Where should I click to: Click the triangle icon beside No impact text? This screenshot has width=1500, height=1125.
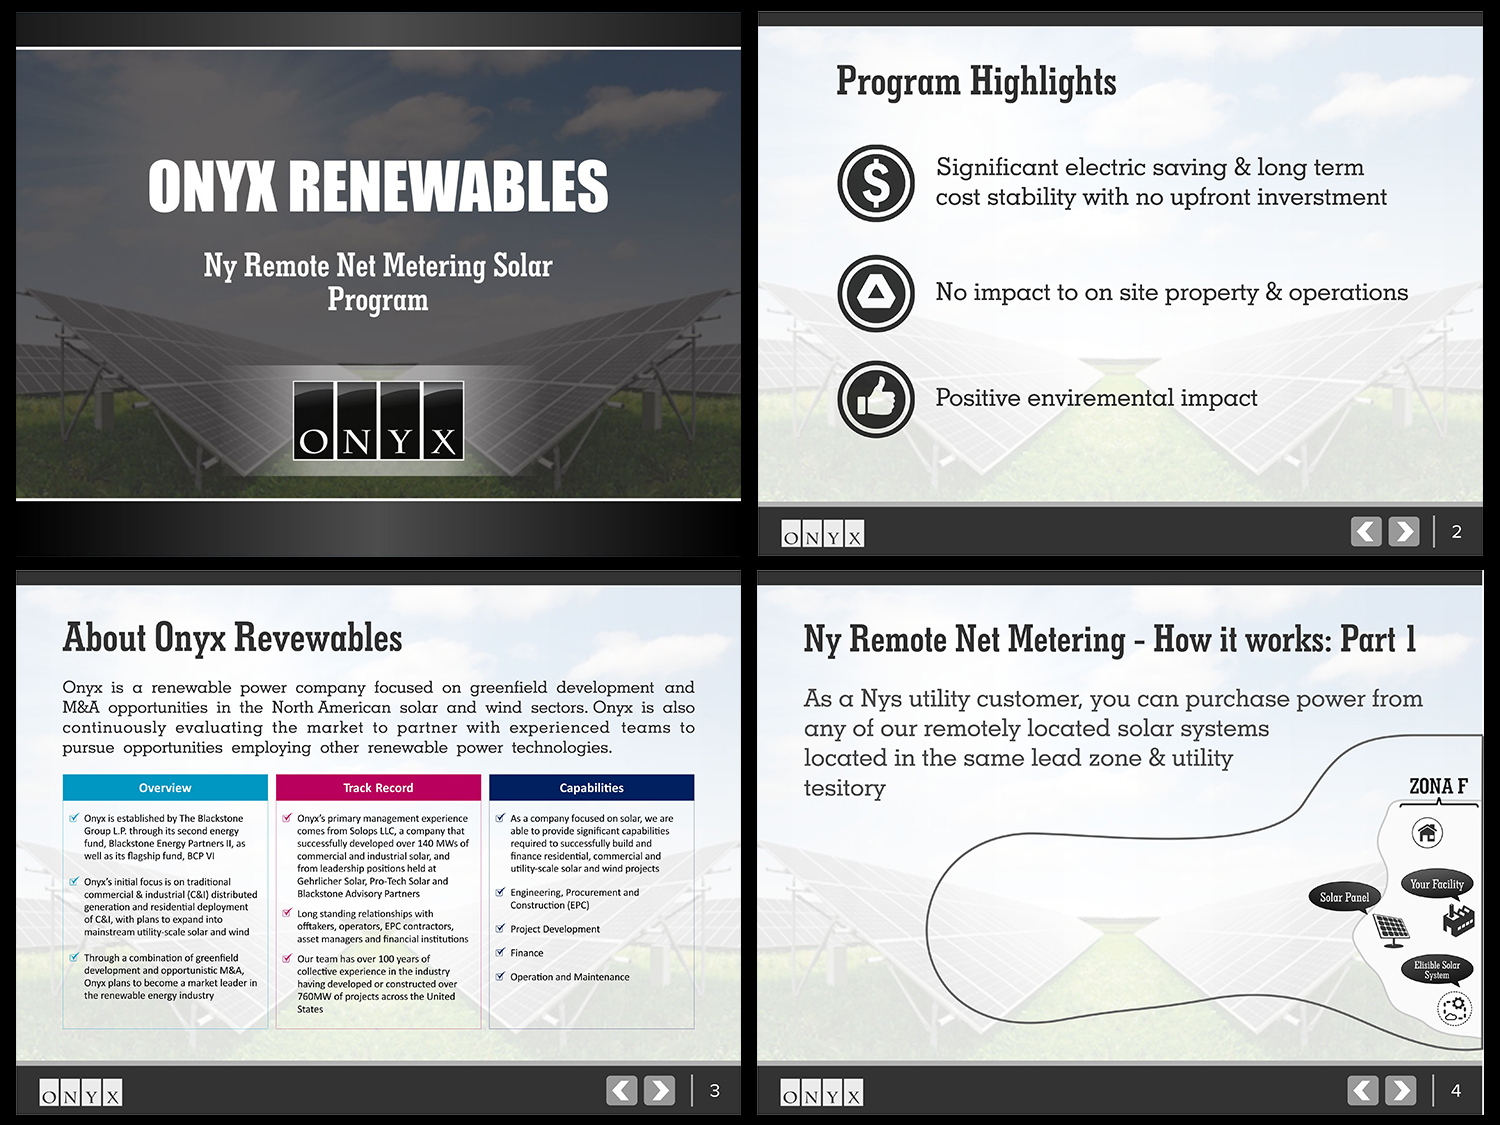(876, 293)
